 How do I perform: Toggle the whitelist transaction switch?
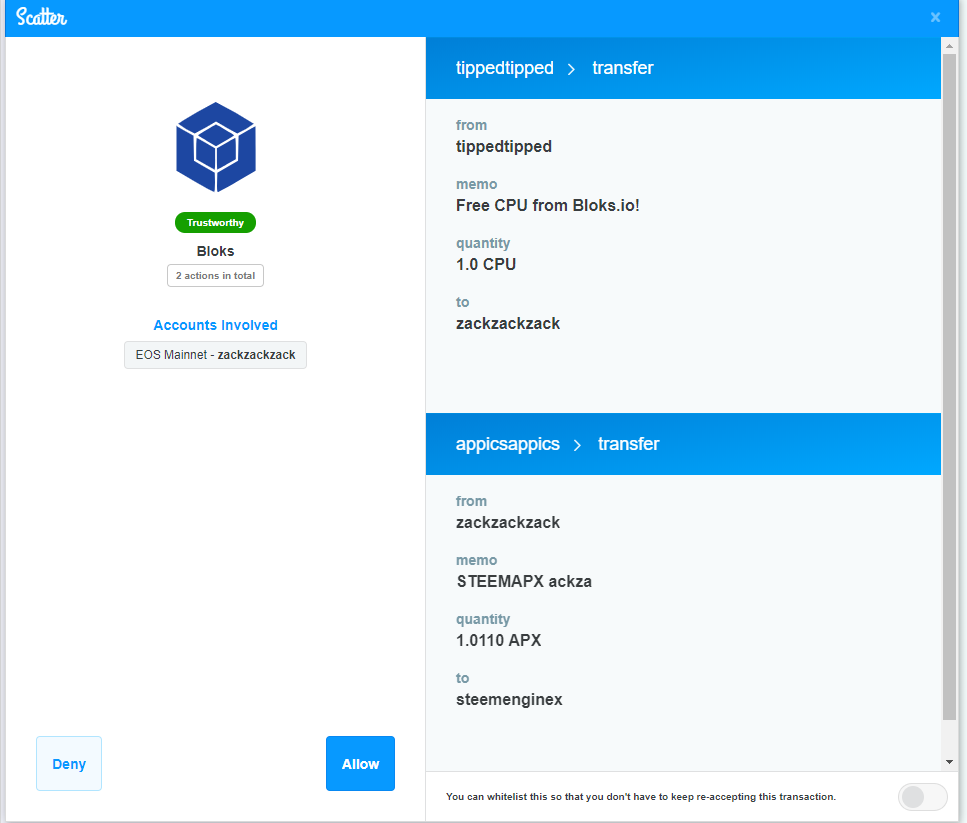[923, 796]
